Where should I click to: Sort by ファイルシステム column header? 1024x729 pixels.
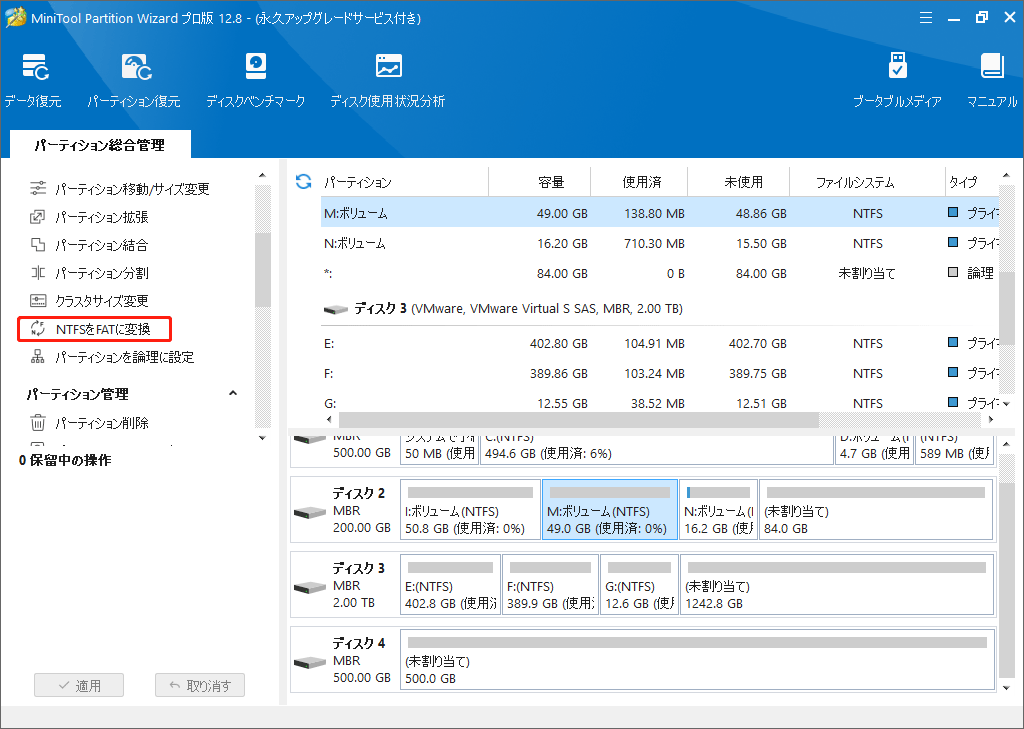(x=867, y=182)
